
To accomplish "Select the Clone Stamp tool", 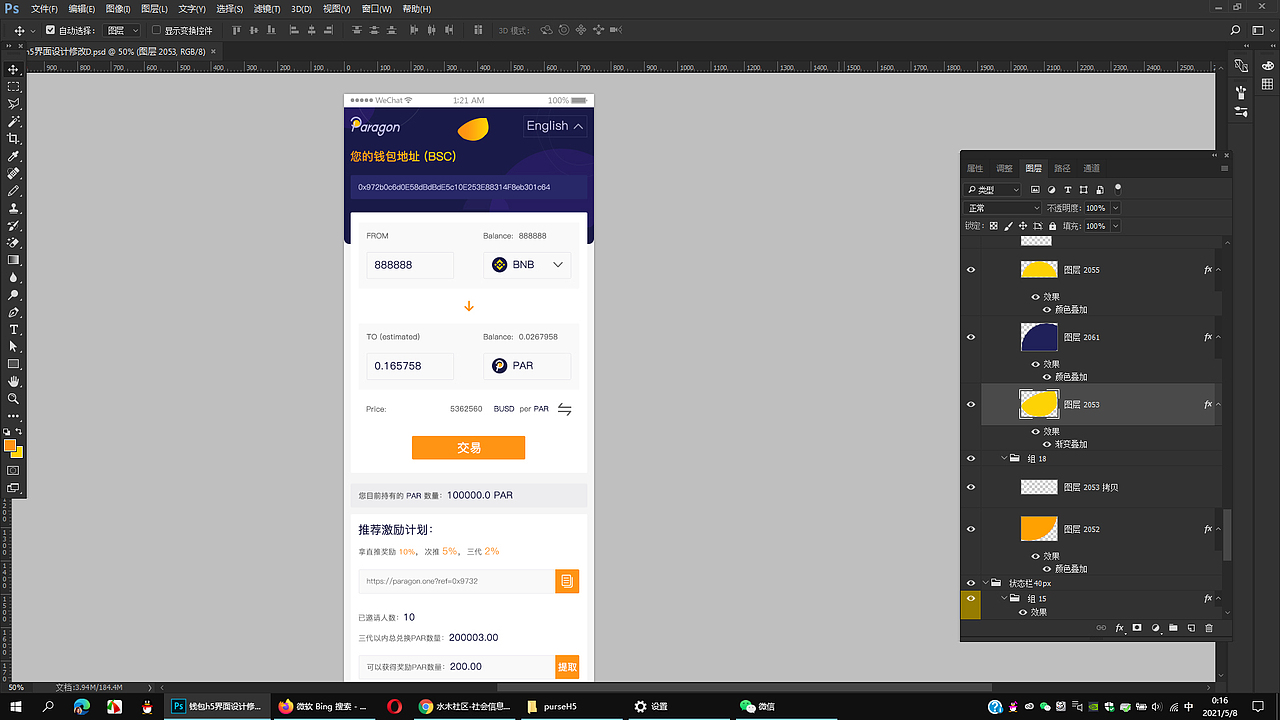I will click(14, 209).
